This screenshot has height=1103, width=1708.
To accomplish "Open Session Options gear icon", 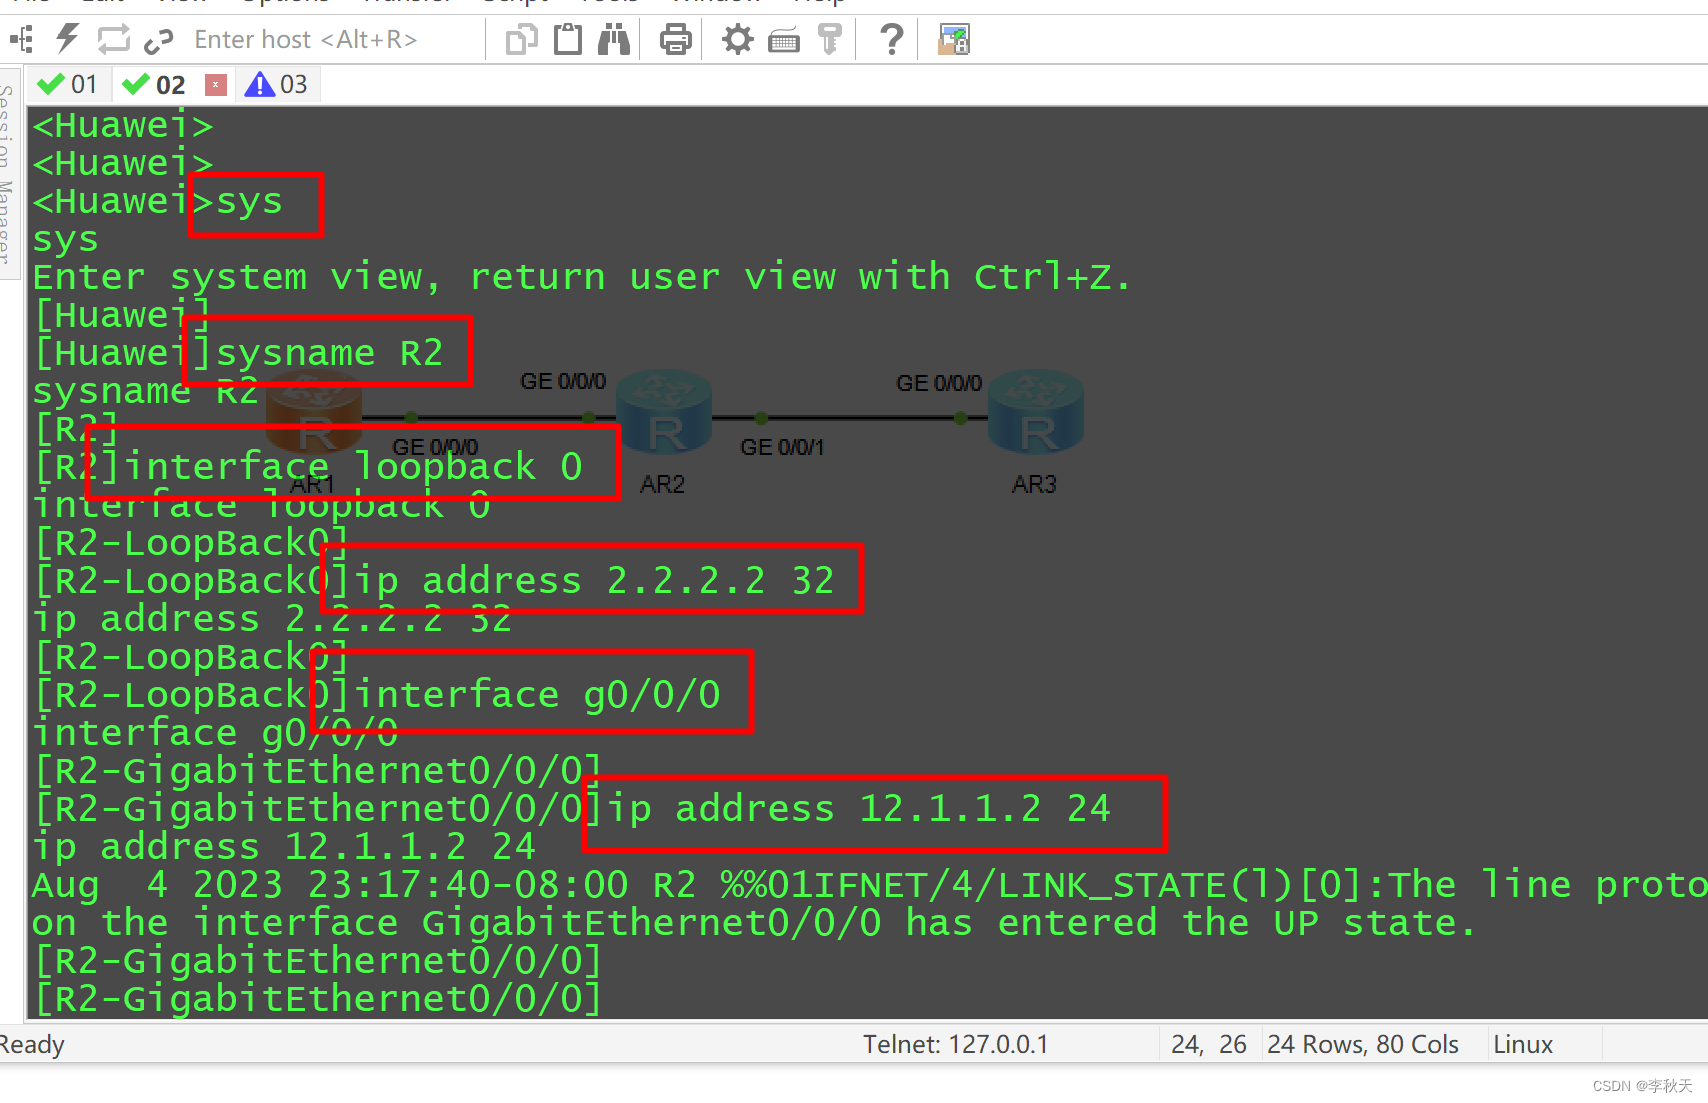I will (738, 40).
